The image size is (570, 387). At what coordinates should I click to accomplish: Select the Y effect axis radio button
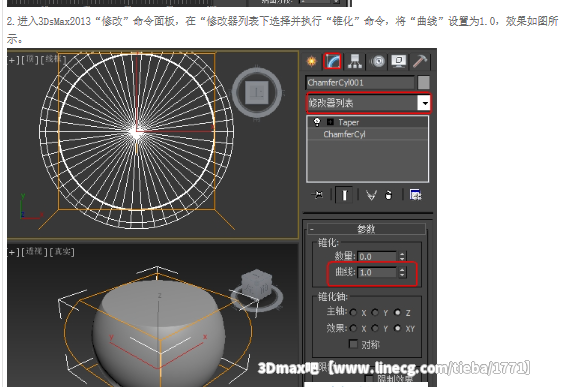375,328
